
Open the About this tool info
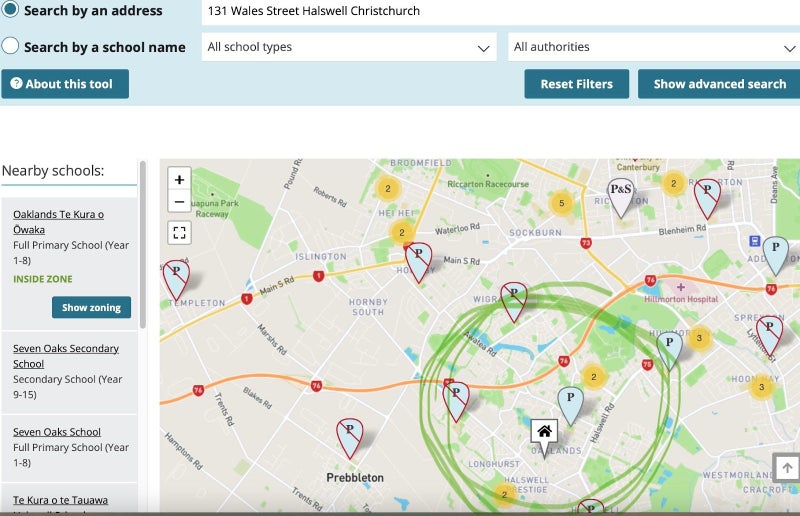coord(65,84)
